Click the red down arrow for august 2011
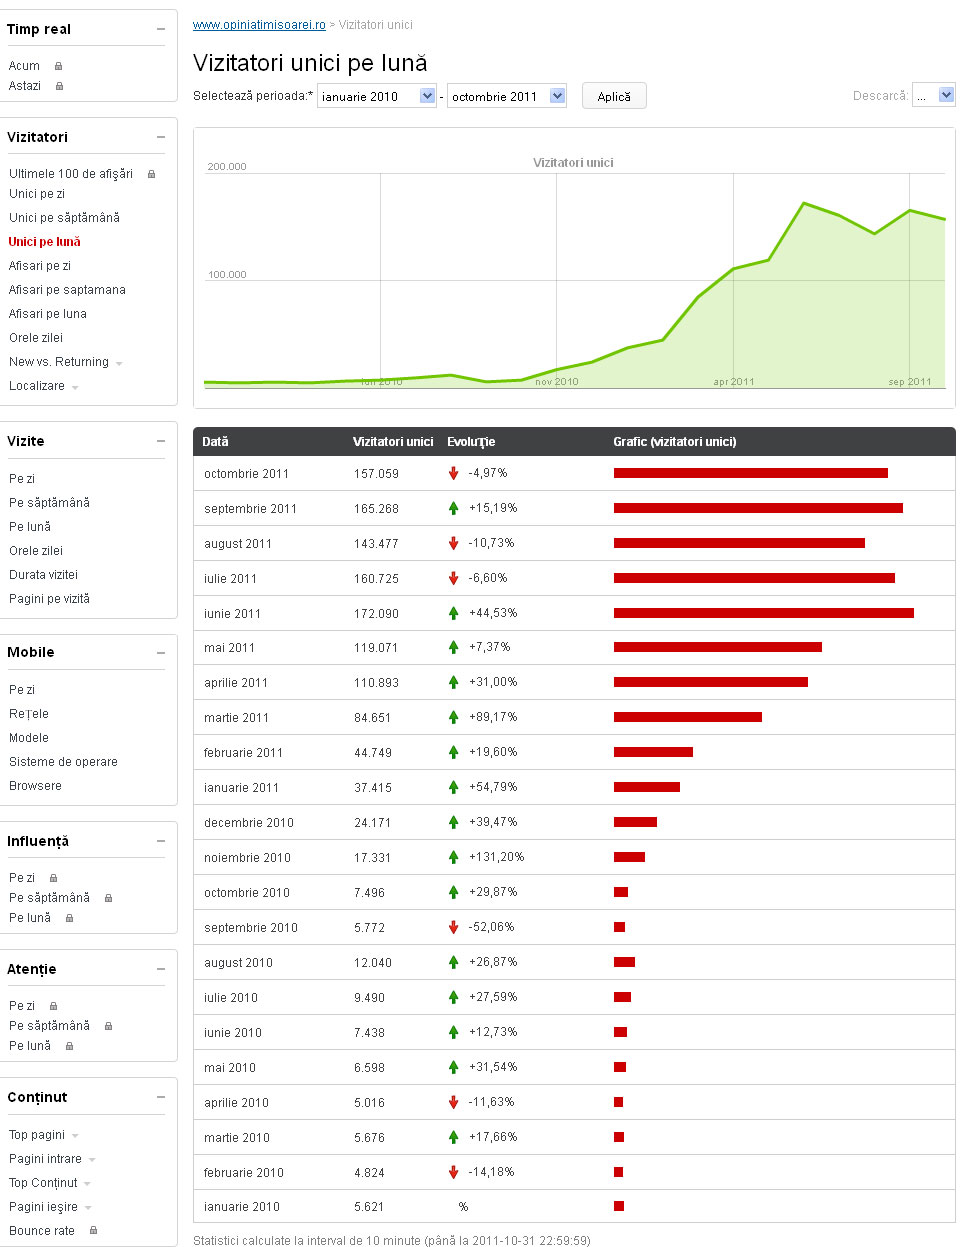976x1247 pixels. (x=453, y=543)
